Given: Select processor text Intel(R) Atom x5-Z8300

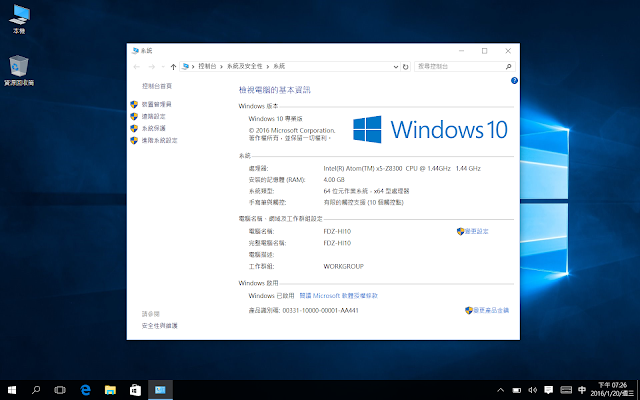Looking at the screenshot, I should (x=402, y=168).
